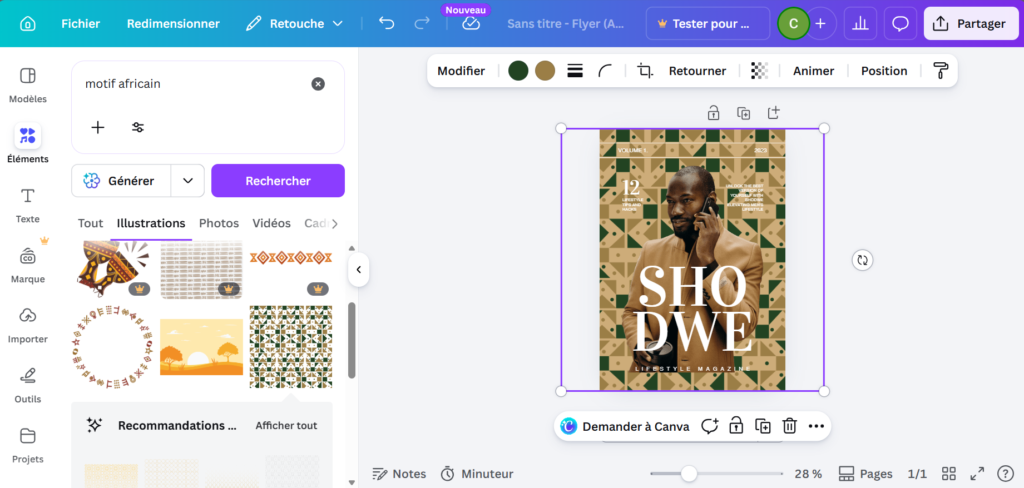Click the Rechercher button
The image size is (1024, 488).
click(x=278, y=181)
